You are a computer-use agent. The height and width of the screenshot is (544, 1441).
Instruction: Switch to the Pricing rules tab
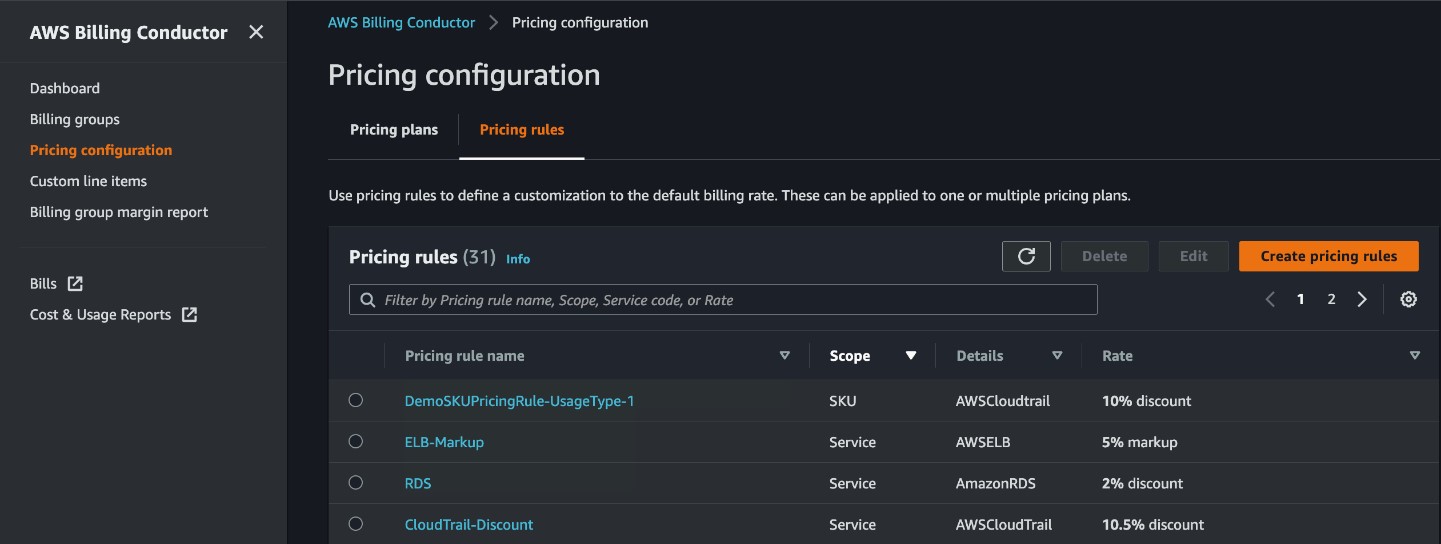(522, 130)
